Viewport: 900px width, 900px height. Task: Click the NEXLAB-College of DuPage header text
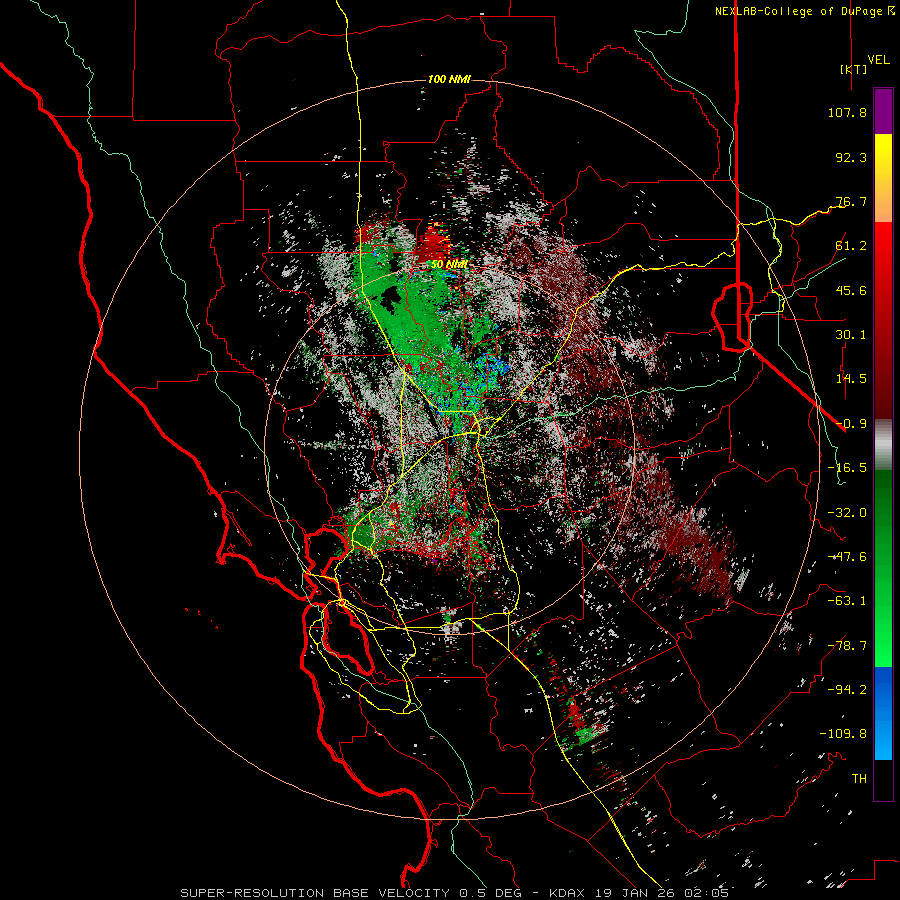tap(804, 11)
